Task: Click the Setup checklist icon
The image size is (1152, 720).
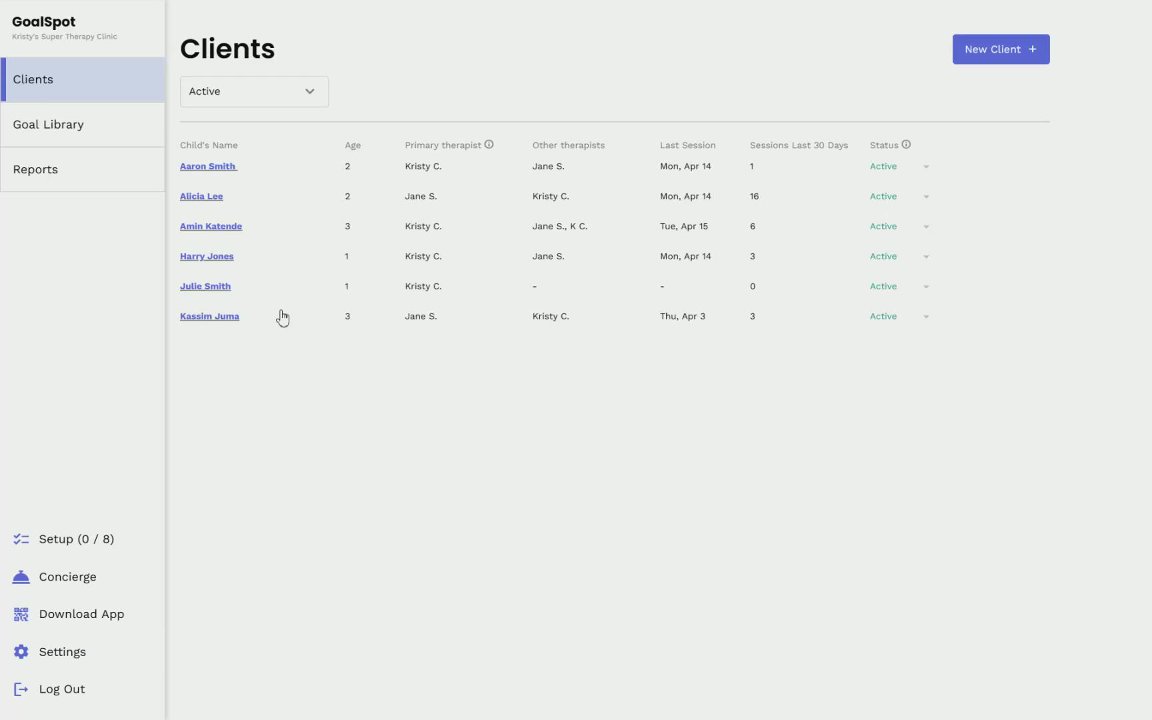Action: tap(21, 539)
